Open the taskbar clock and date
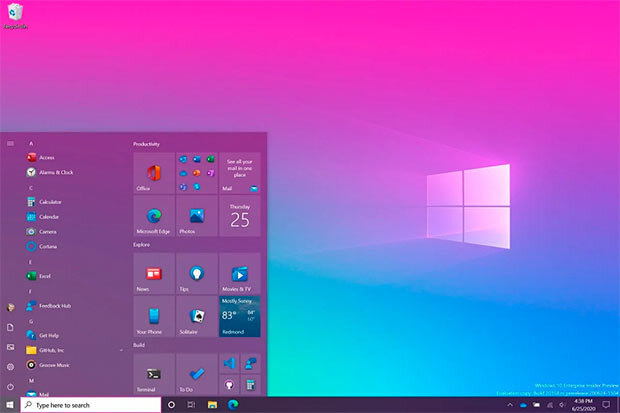Screen dimensions: 620x413 (583, 405)
